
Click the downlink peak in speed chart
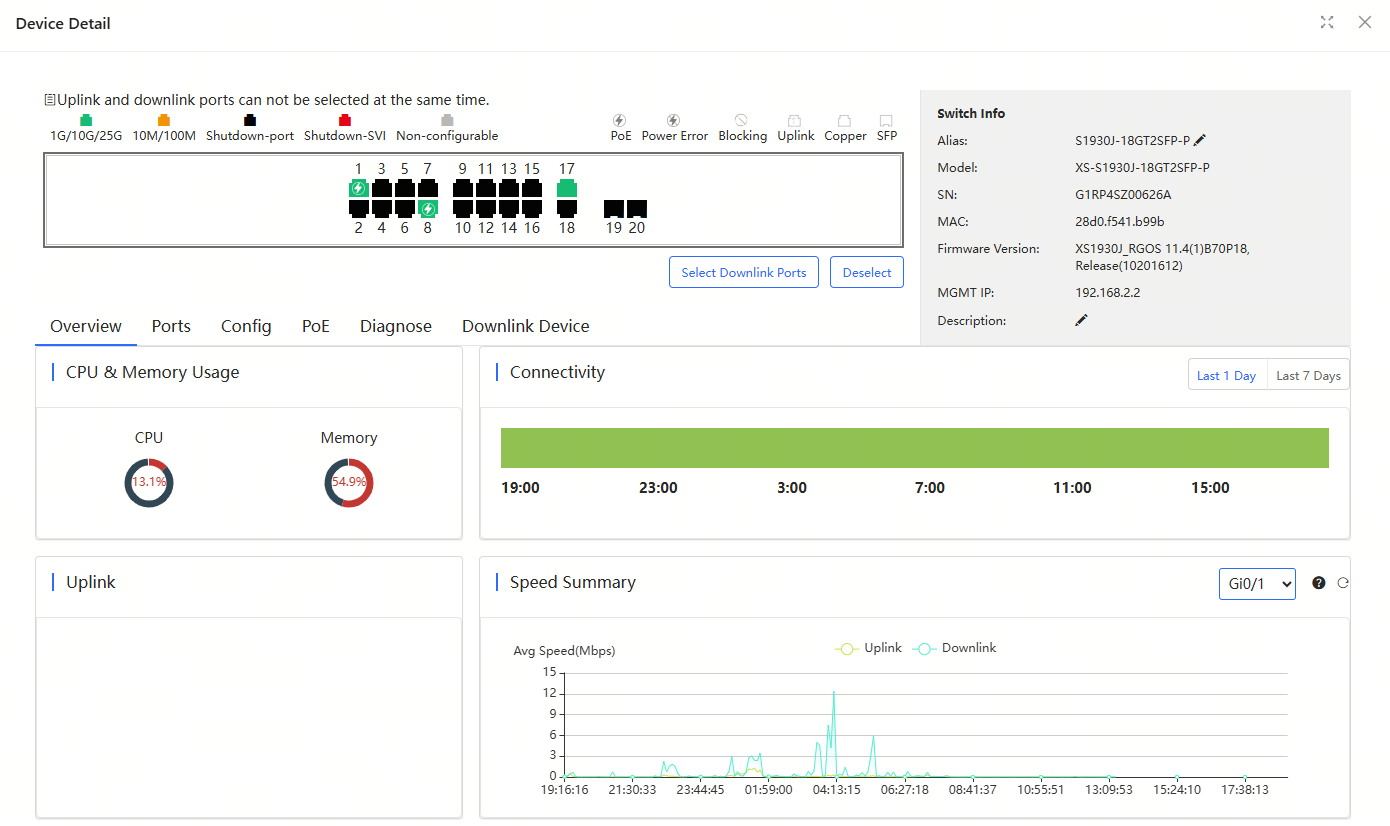click(x=834, y=692)
